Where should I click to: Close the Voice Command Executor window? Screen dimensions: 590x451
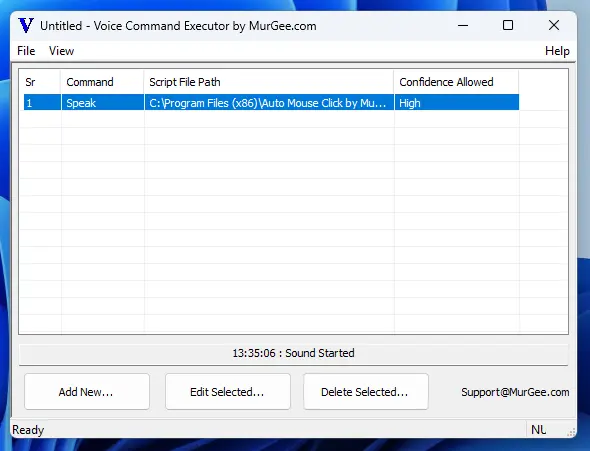[x=554, y=26]
